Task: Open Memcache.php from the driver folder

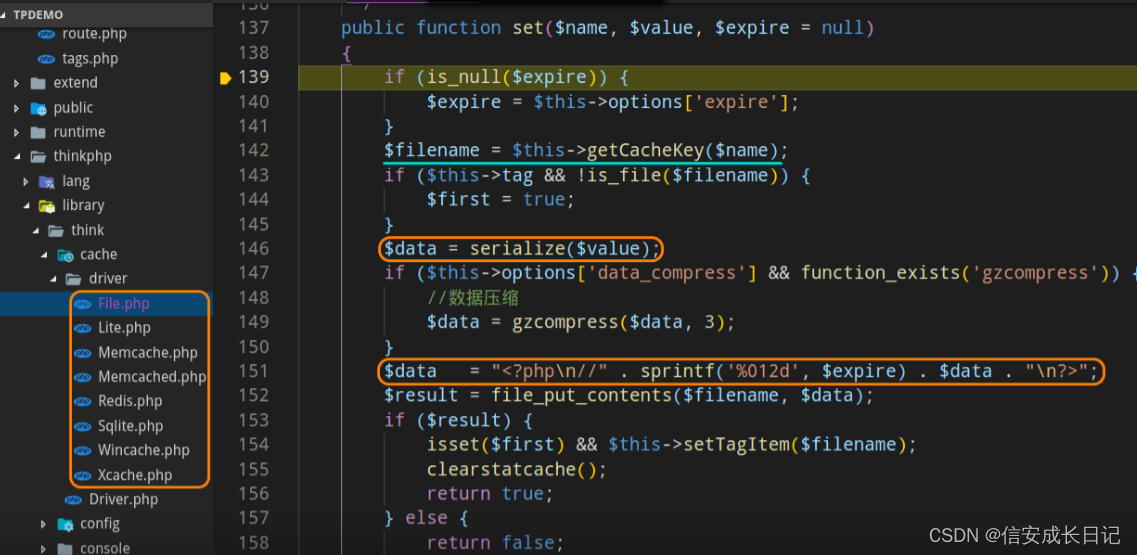Action: [147, 353]
